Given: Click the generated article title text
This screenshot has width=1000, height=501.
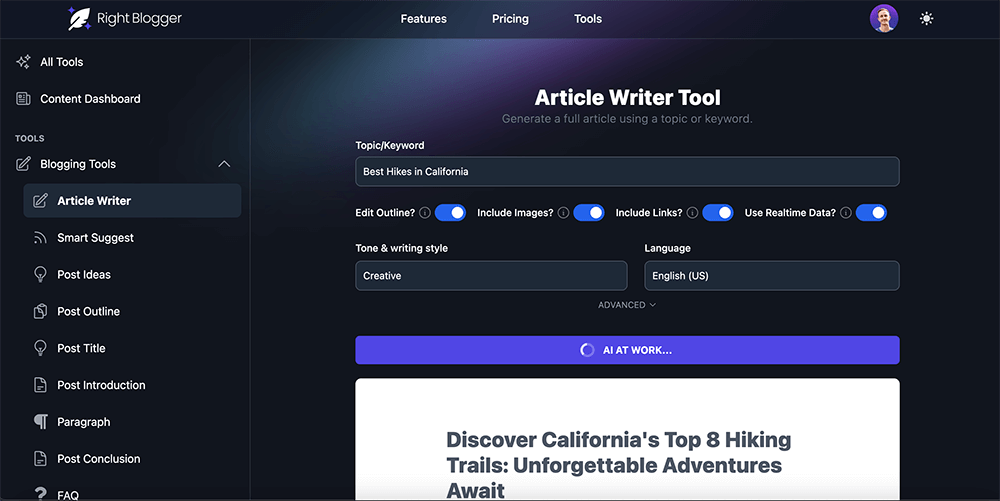Looking at the screenshot, I should coord(619,465).
